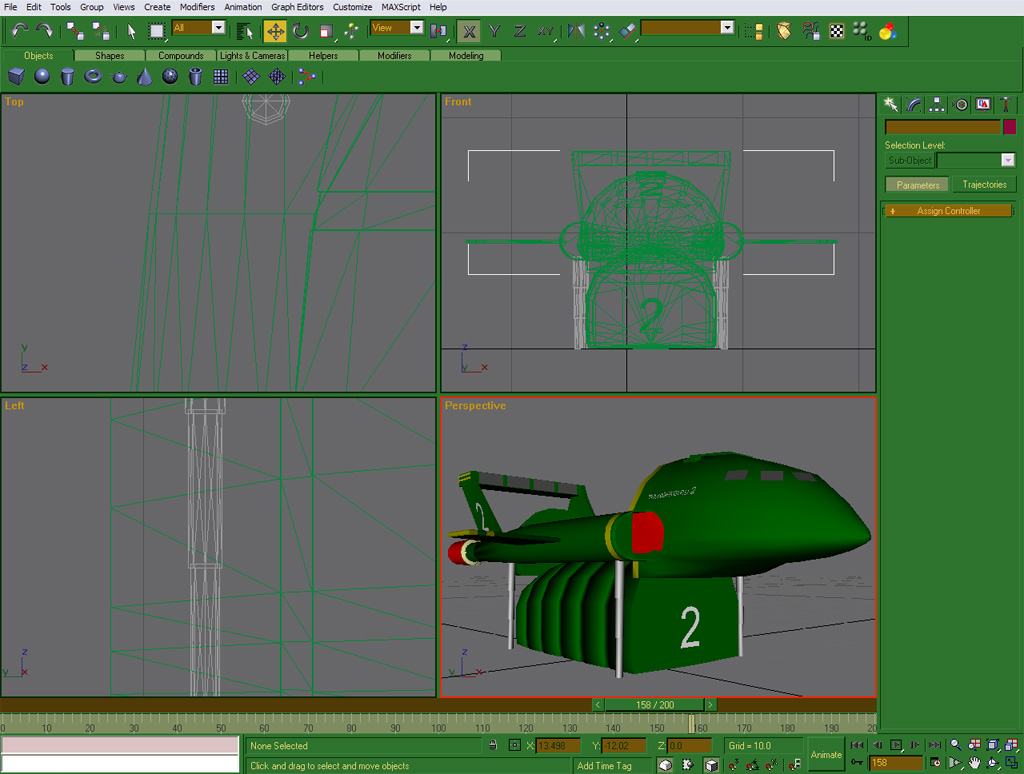Click the 158 / 200 time slider
Image resolution: width=1024 pixels, height=774 pixels.
655,705
